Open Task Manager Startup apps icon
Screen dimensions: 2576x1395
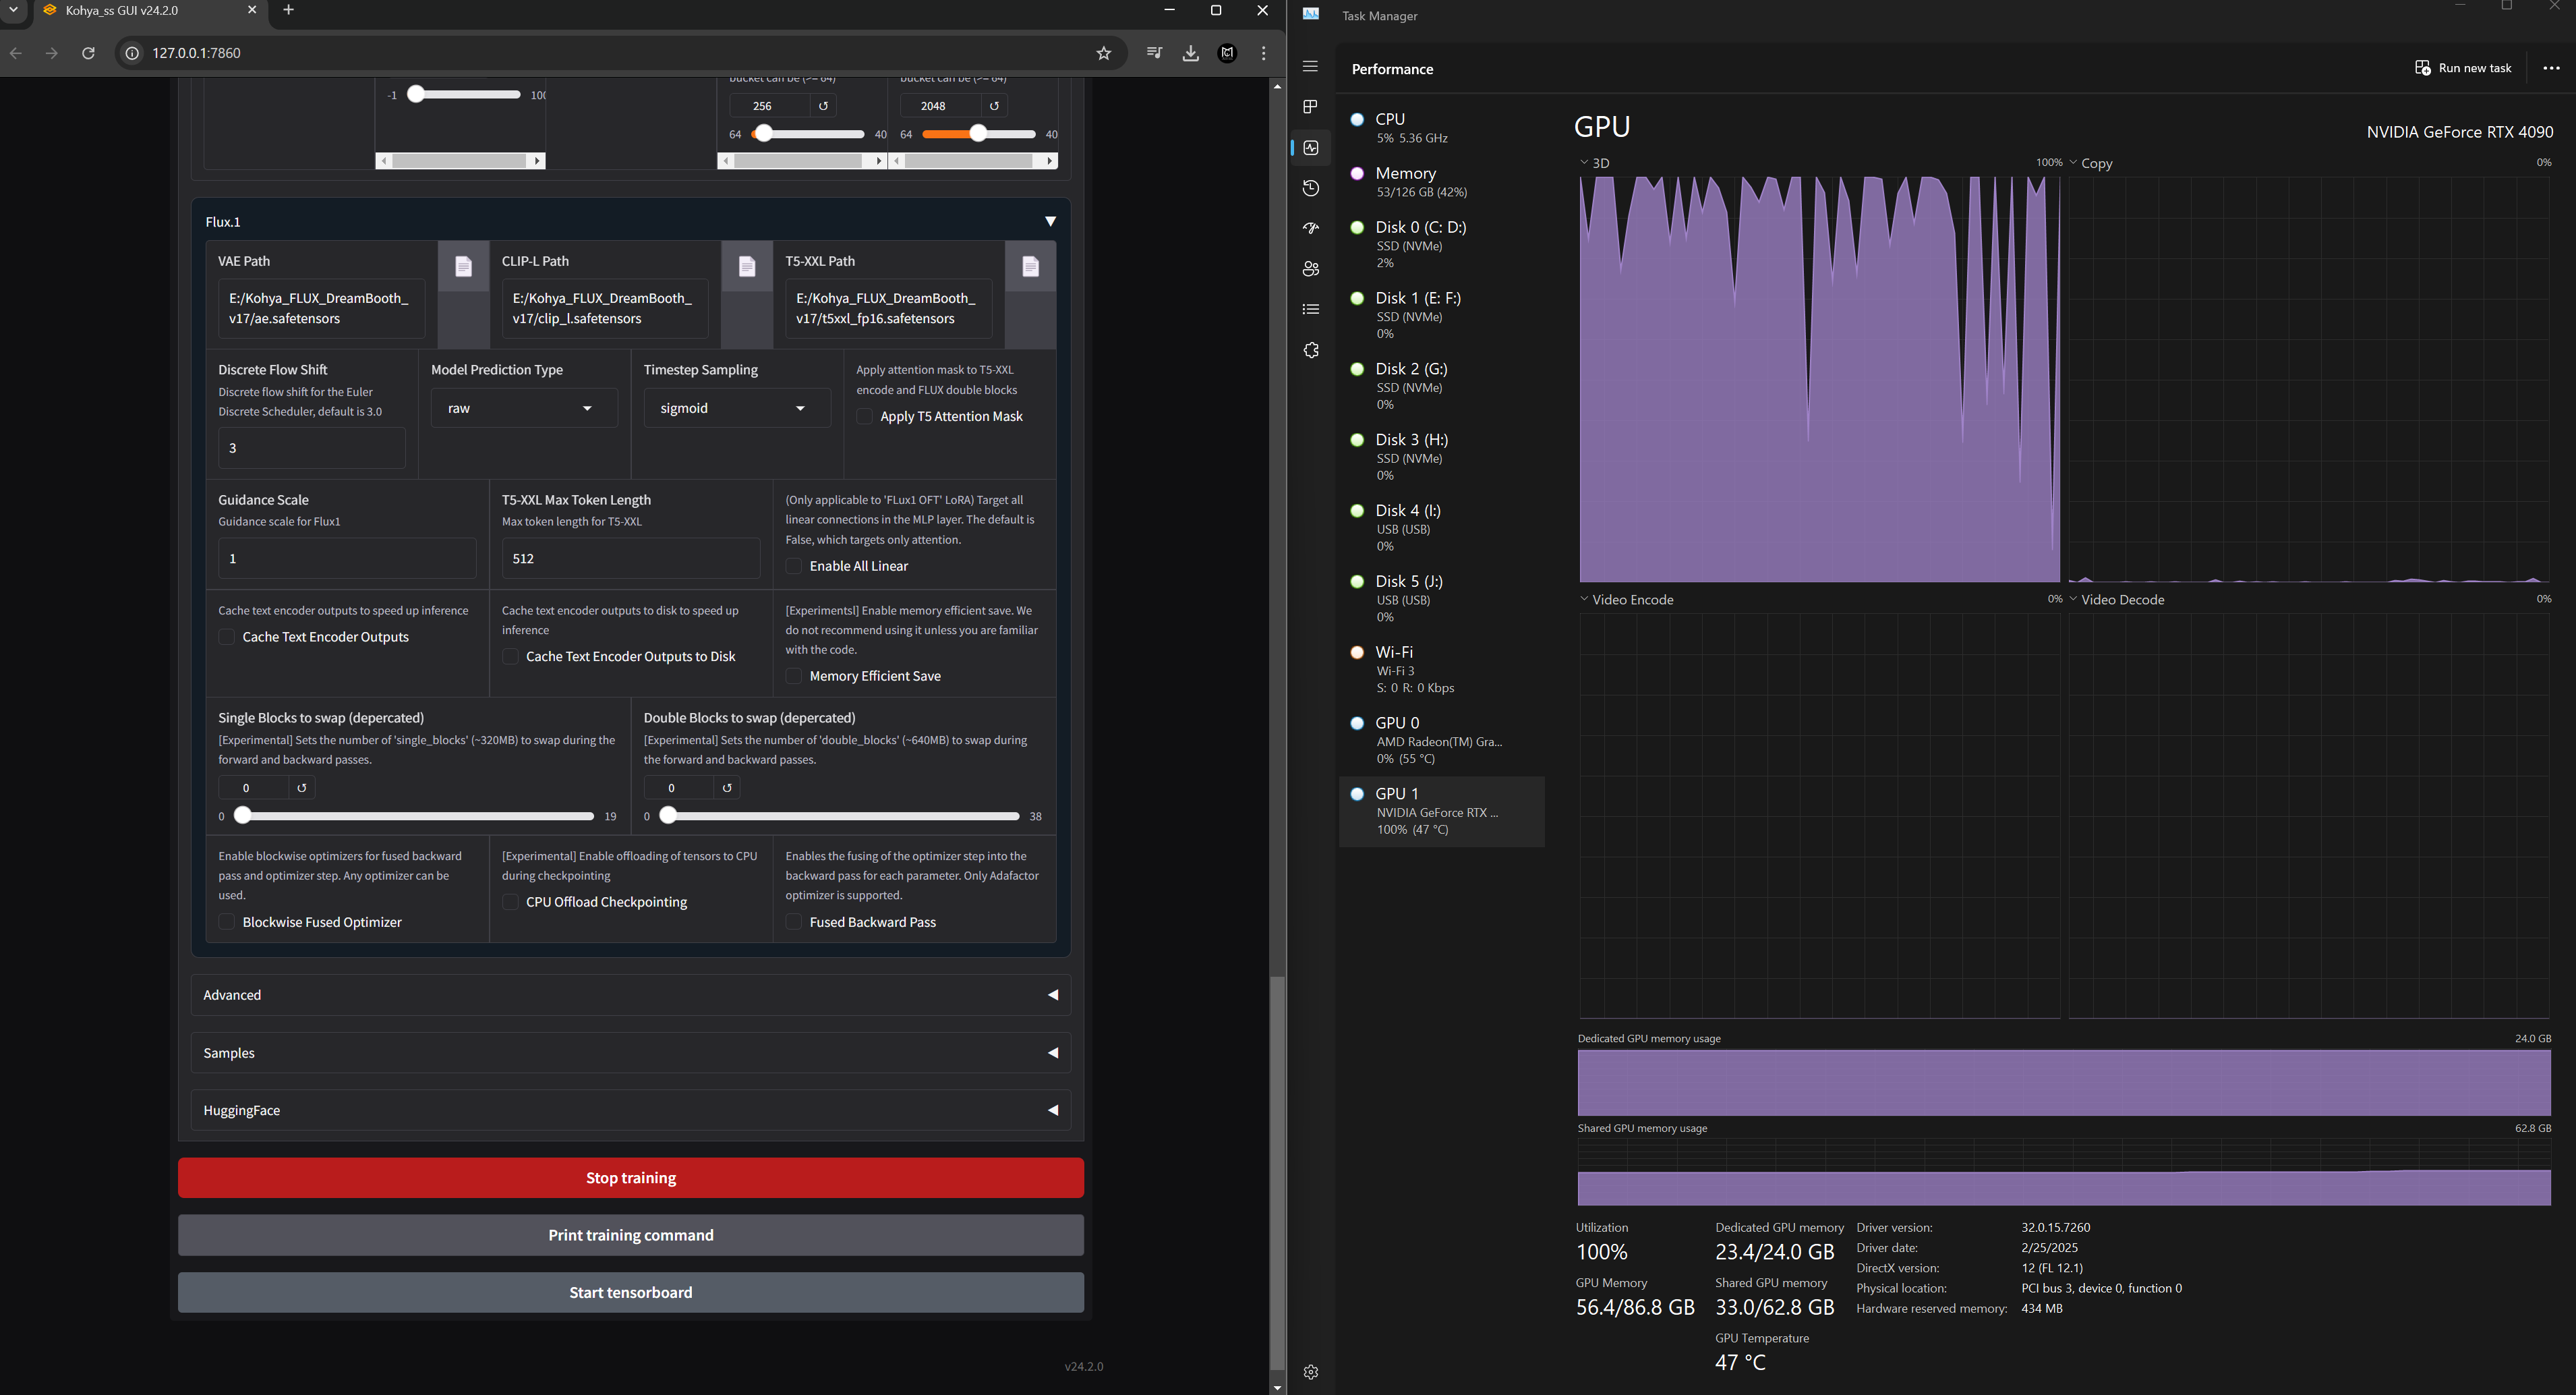(1311, 229)
